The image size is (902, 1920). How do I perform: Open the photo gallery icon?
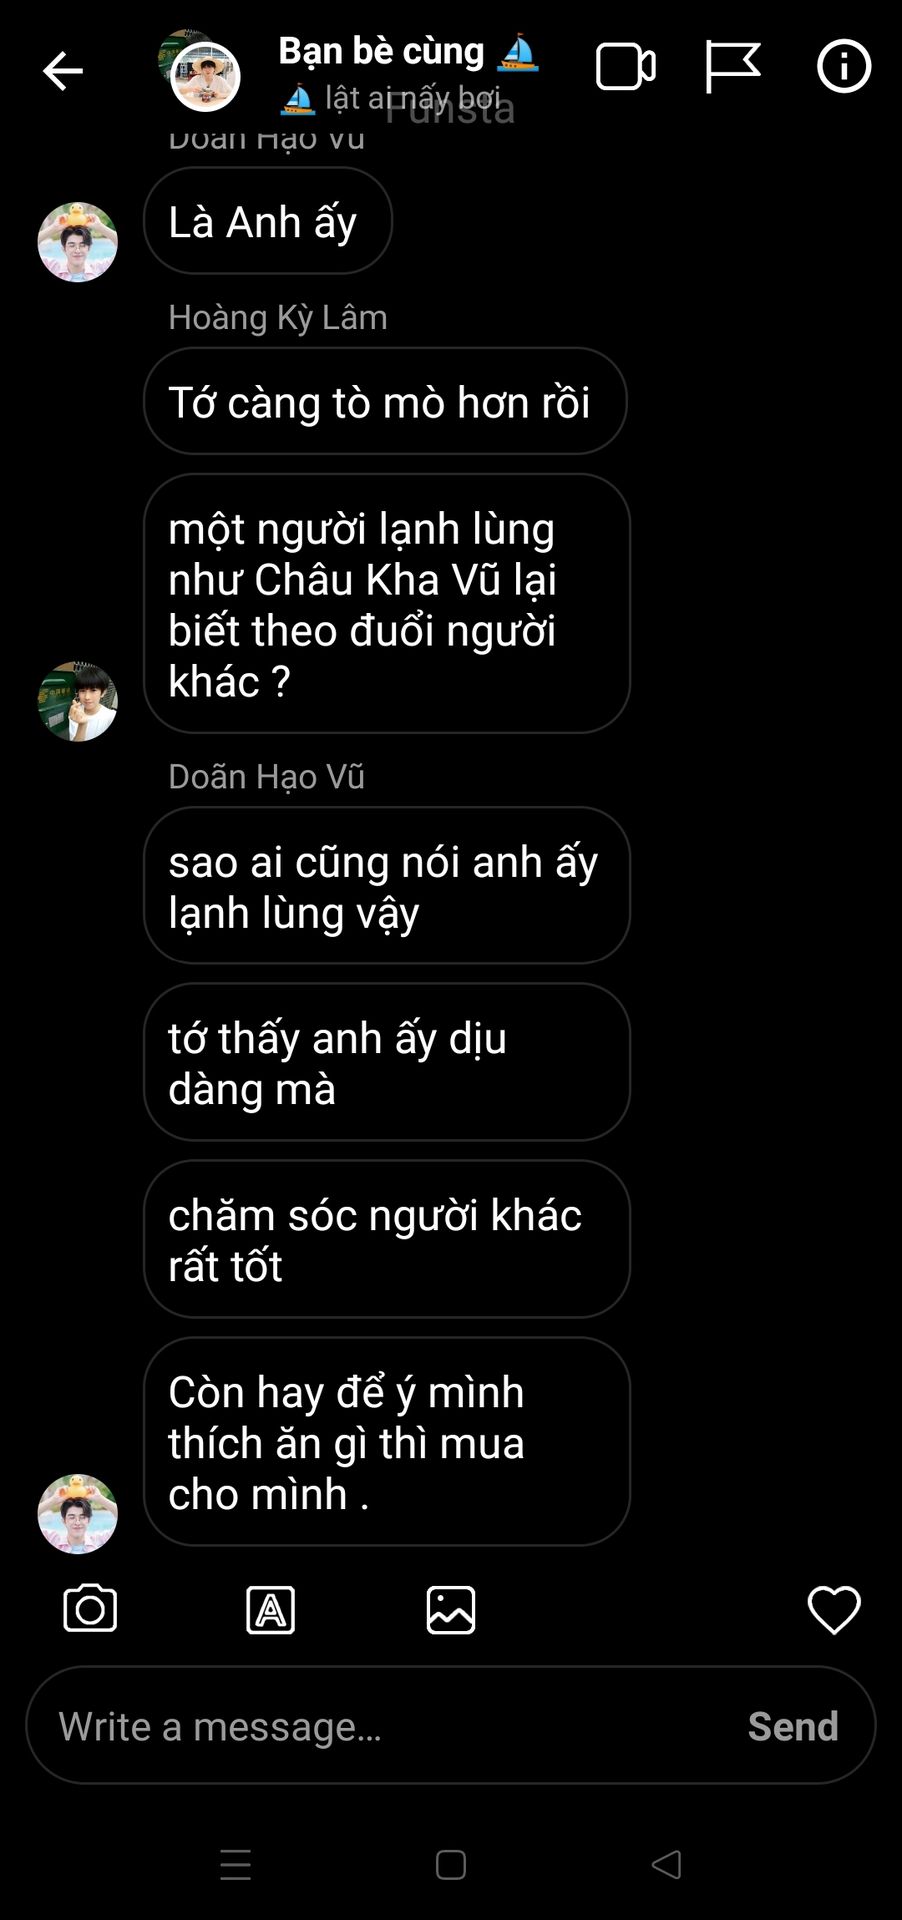[451, 1610]
